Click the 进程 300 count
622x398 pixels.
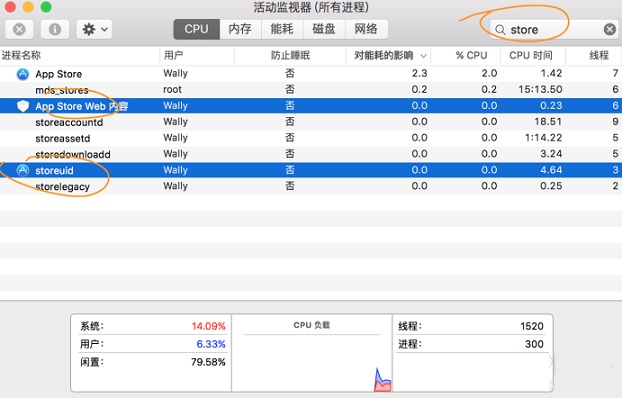coord(534,344)
